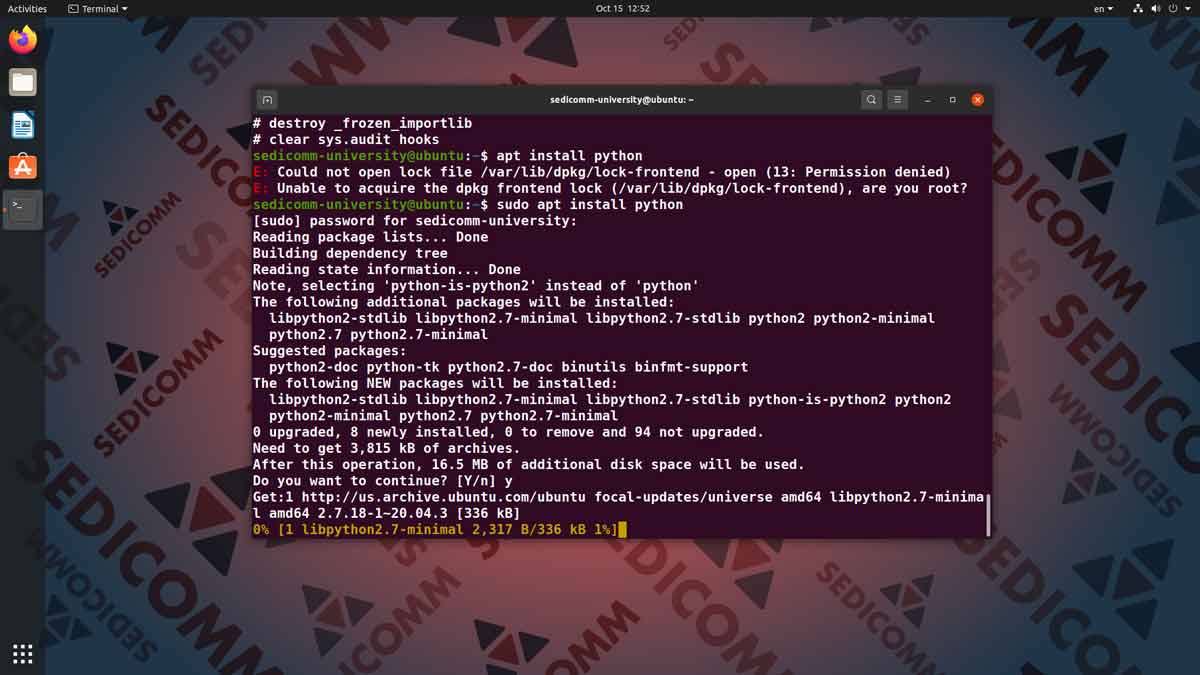Minimize the terminal window
This screenshot has width=1200, height=675.
928,100
